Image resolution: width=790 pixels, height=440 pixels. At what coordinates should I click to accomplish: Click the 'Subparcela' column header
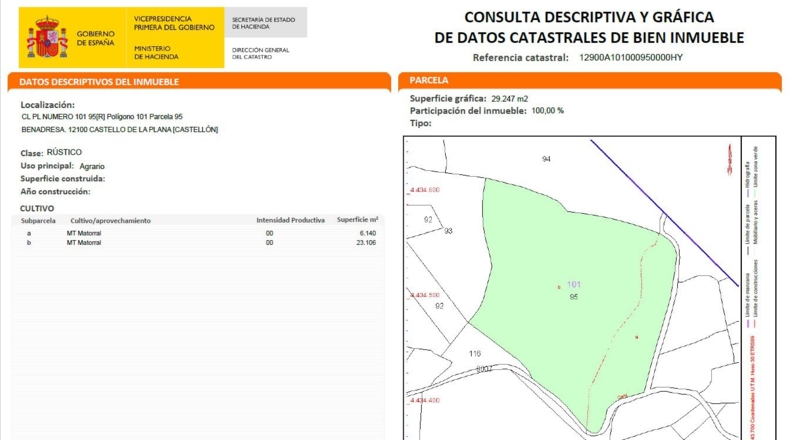[38, 221]
